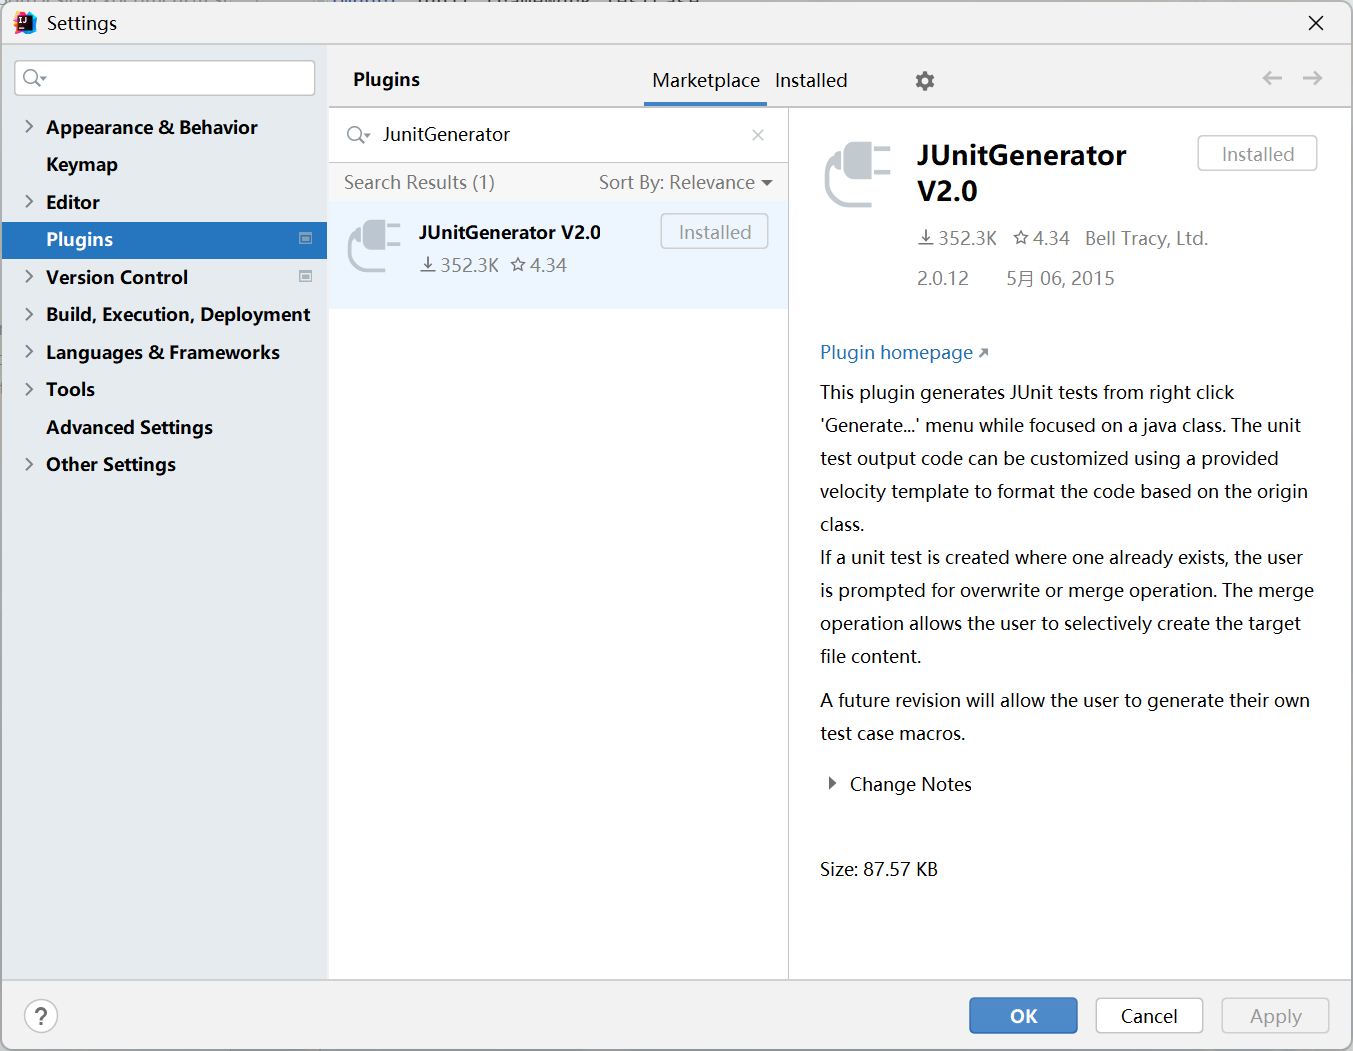Switch to the Installed tab
Screen dimensions: 1353x1051
click(x=811, y=81)
